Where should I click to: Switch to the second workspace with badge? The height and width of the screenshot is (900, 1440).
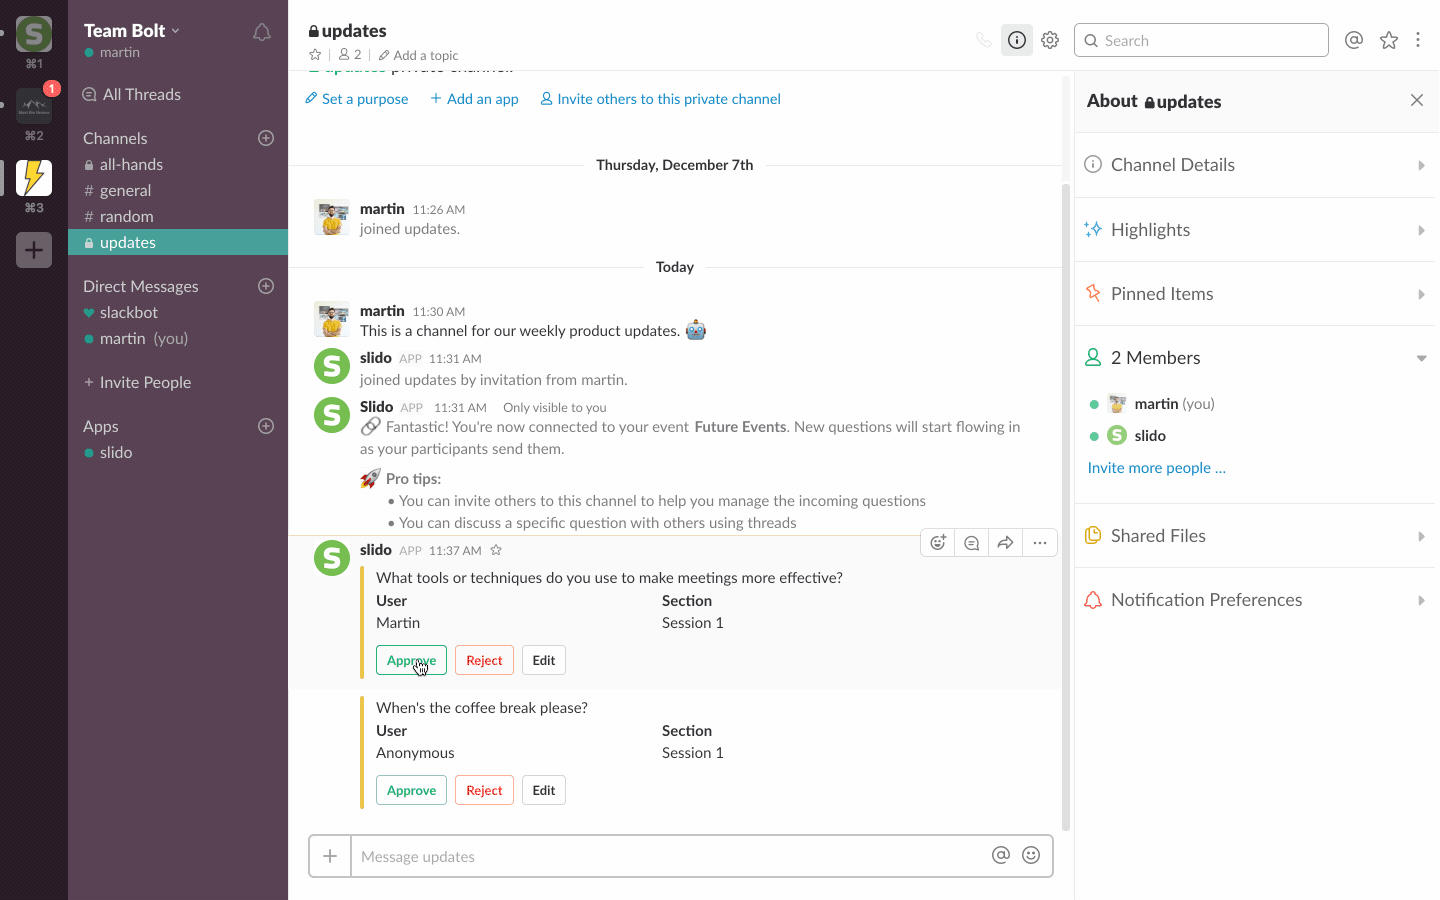(x=34, y=105)
